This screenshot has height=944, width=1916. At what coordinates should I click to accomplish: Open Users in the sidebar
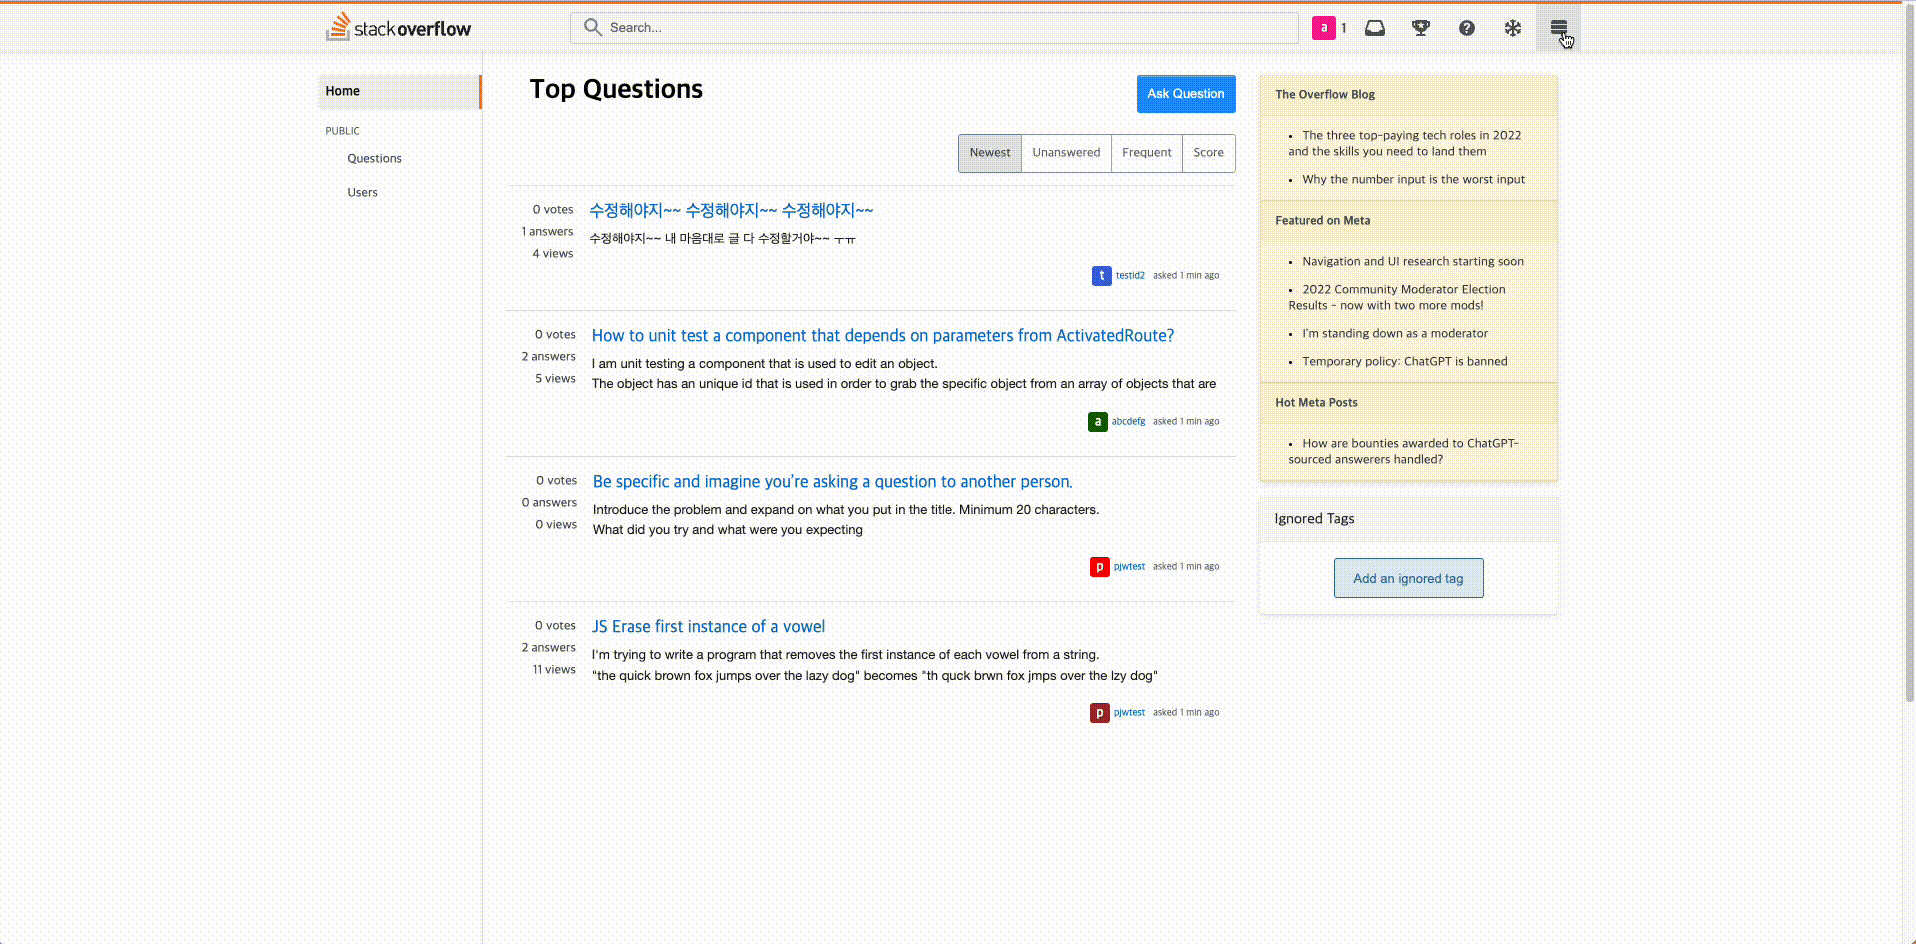362,192
